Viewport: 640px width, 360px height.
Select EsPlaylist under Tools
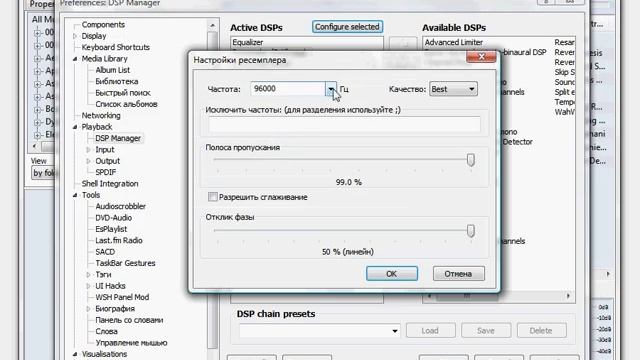point(111,229)
